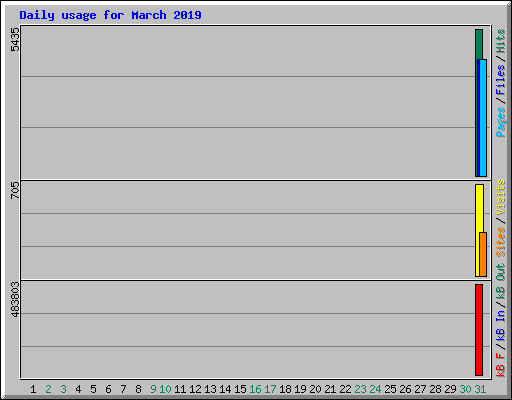Click day 19 on the x-axis

tap(300, 389)
